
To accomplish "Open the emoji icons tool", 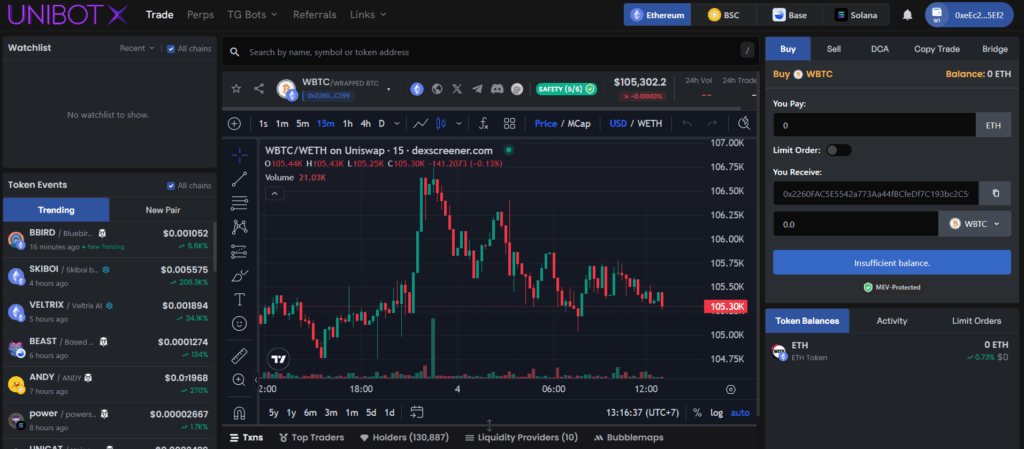I will [x=240, y=323].
